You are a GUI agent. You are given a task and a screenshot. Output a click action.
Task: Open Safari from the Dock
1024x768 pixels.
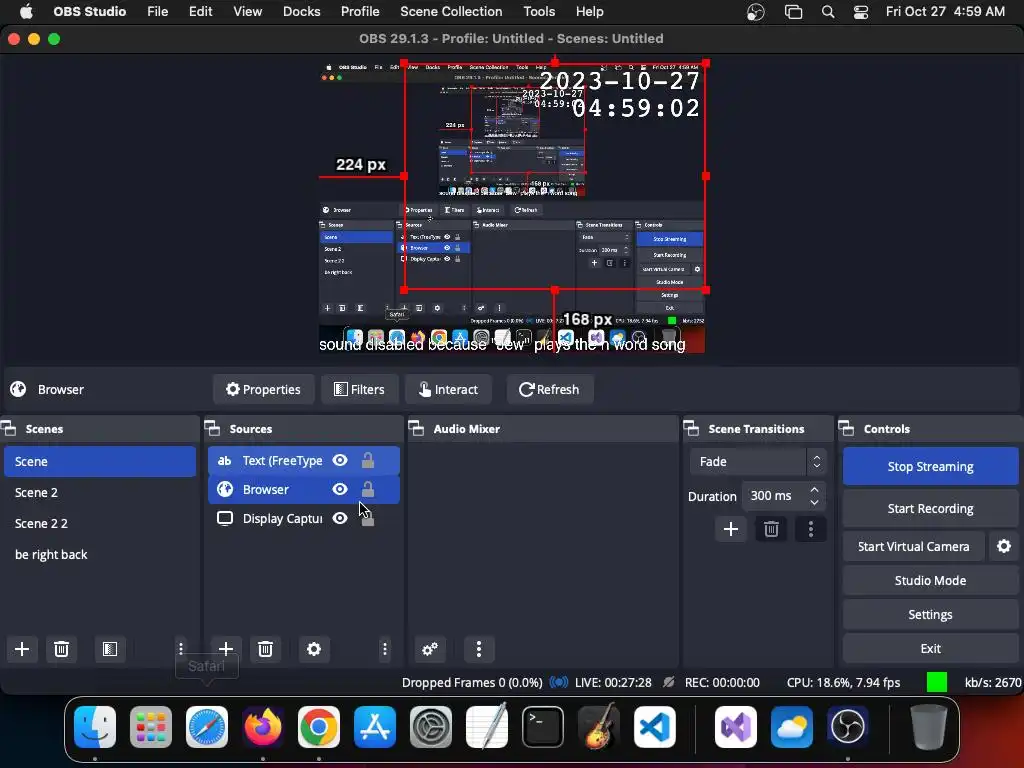(x=207, y=727)
